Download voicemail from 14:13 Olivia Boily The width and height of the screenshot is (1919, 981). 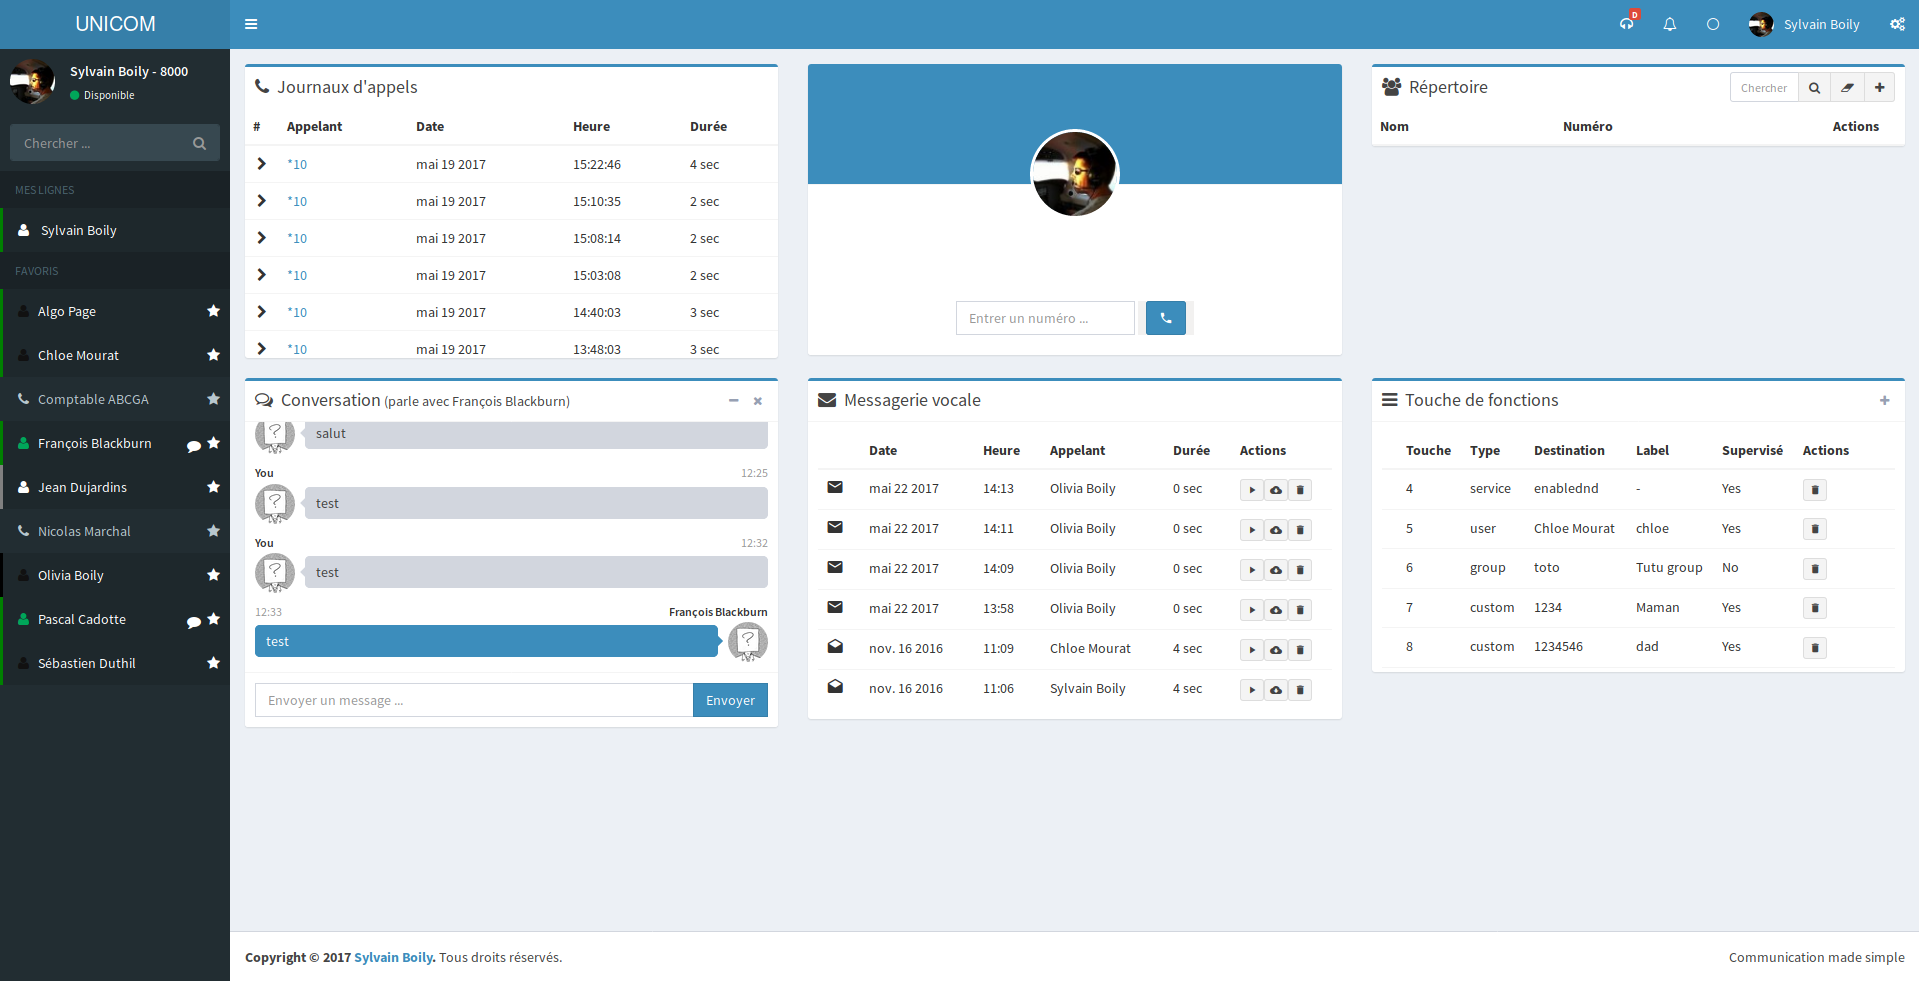click(x=1276, y=490)
